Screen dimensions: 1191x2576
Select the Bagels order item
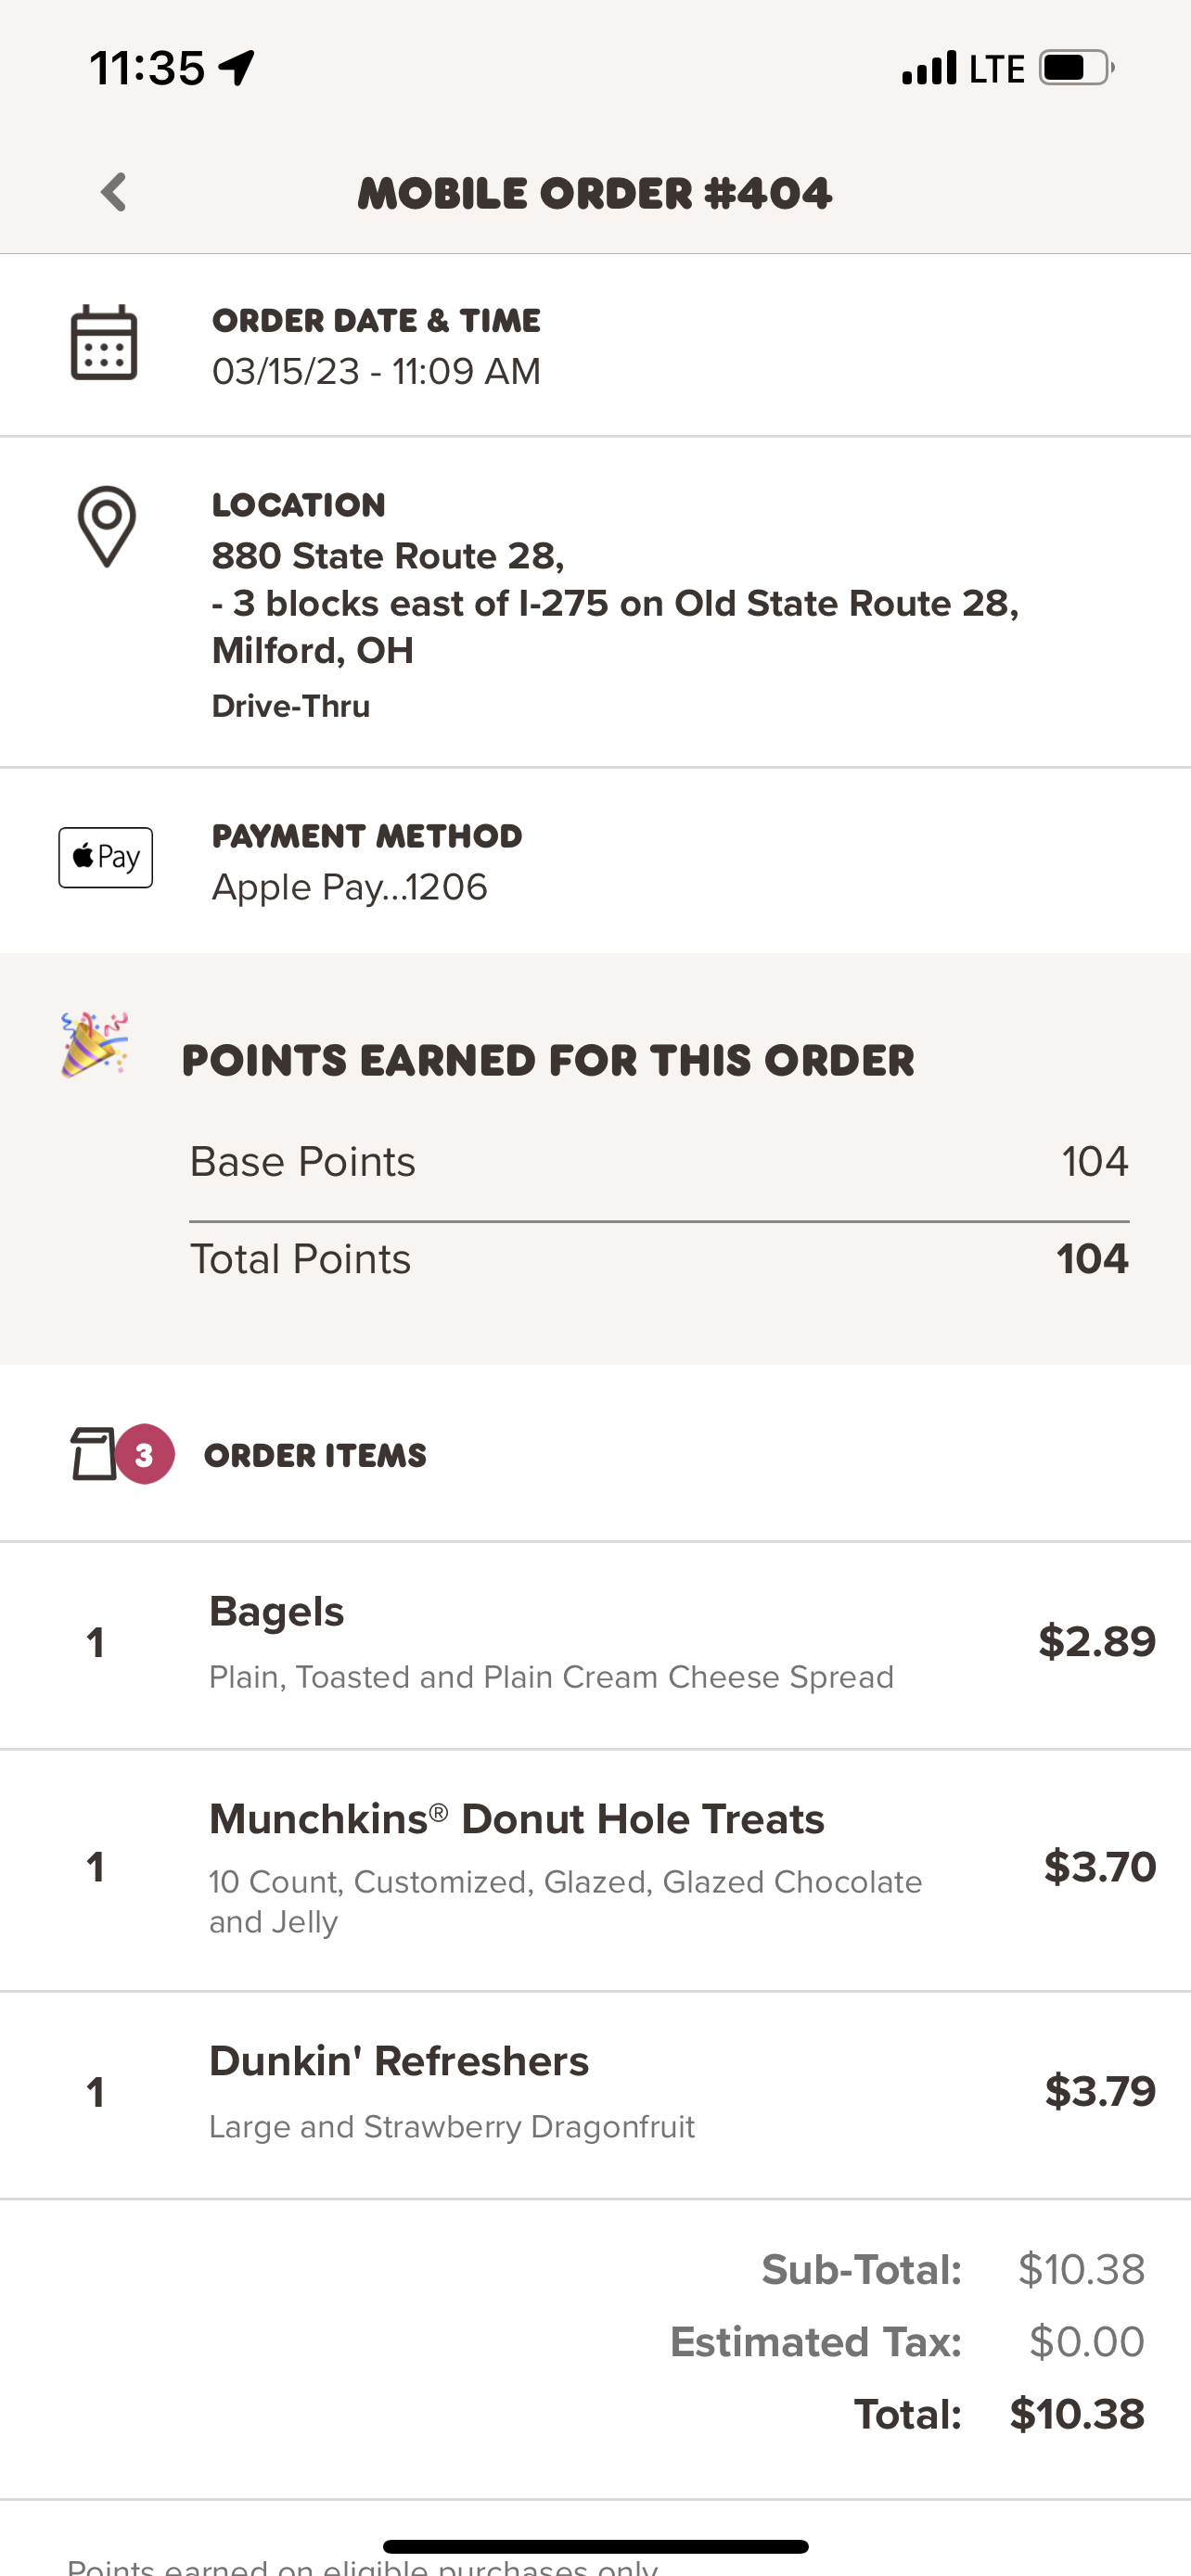coord(276,1612)
